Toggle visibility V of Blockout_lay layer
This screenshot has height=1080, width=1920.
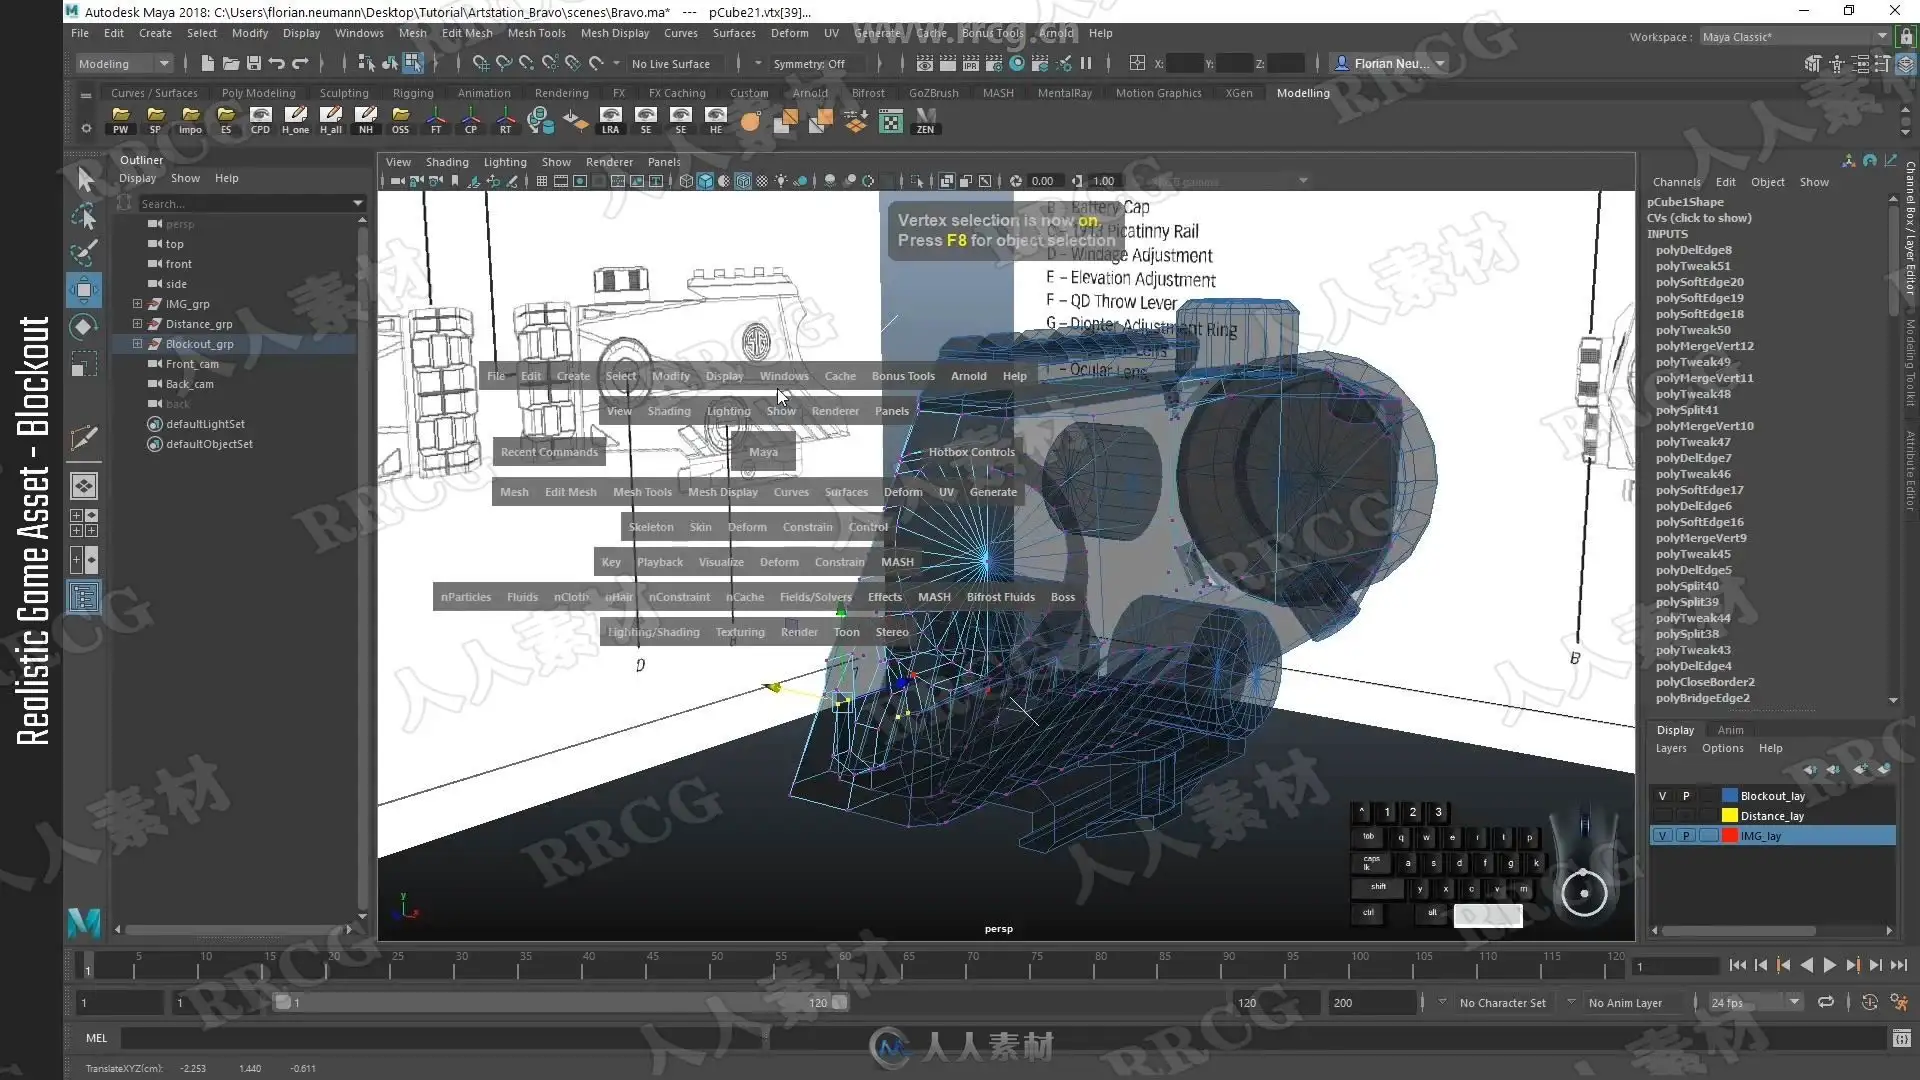click(1662, 796)
